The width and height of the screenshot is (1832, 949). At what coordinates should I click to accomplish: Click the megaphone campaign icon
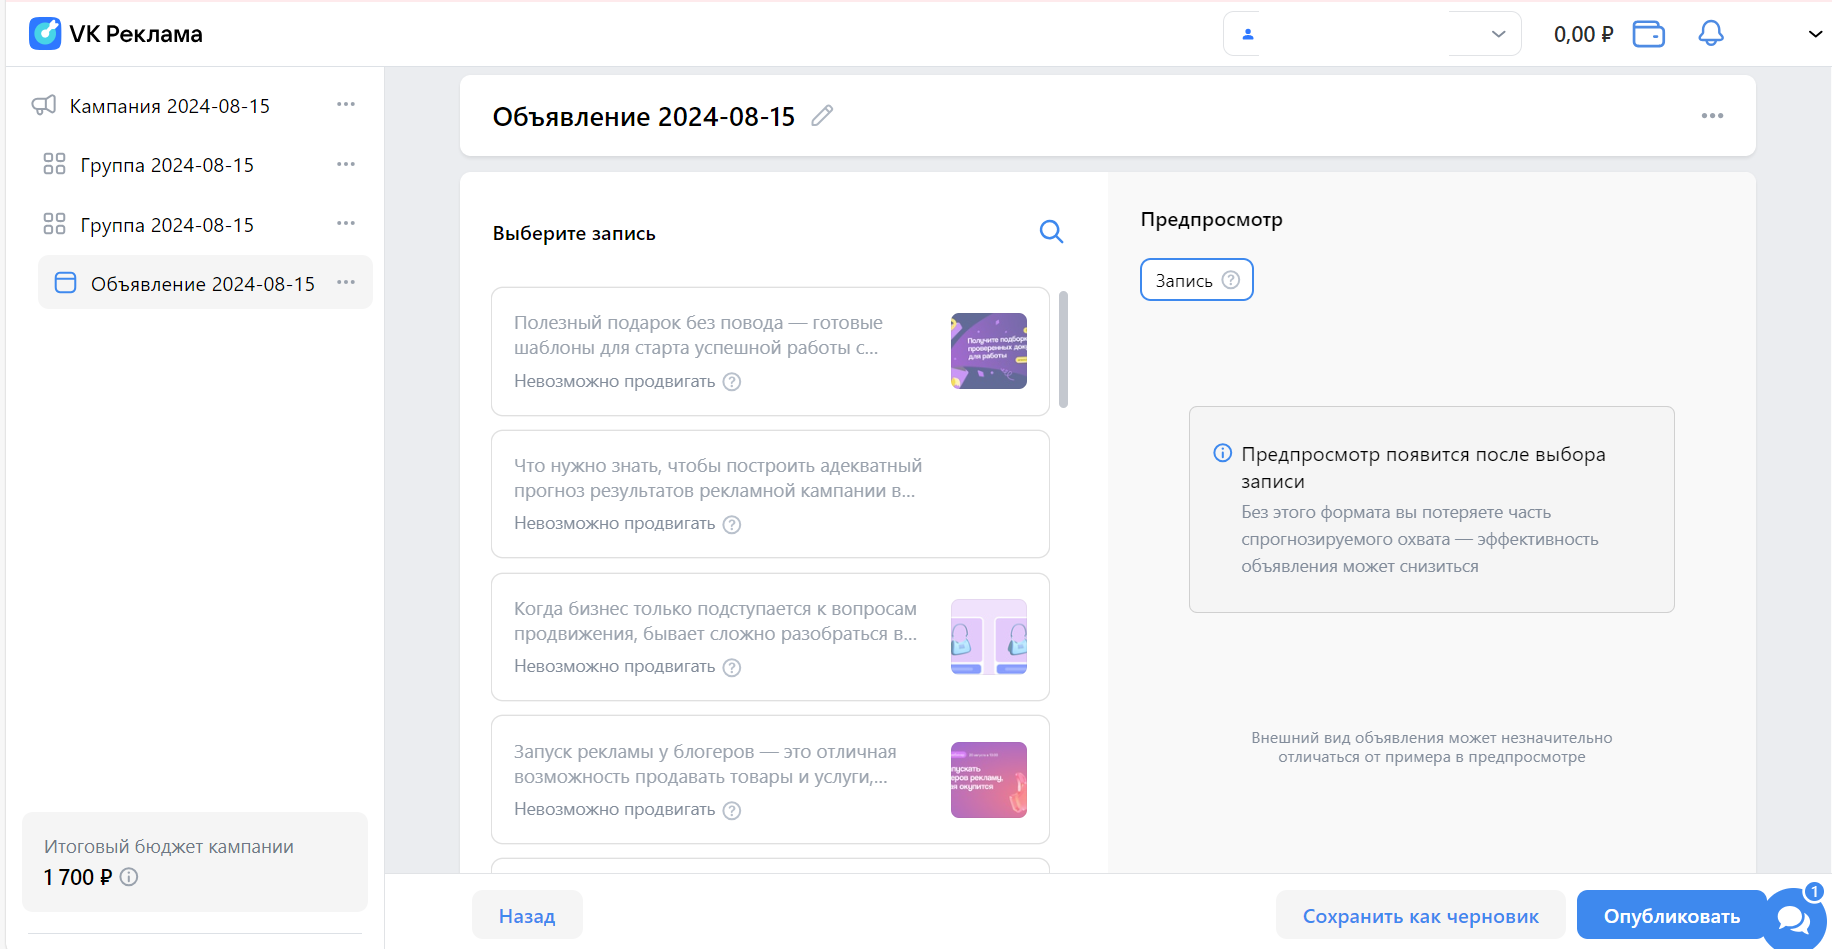coord(44,105)
